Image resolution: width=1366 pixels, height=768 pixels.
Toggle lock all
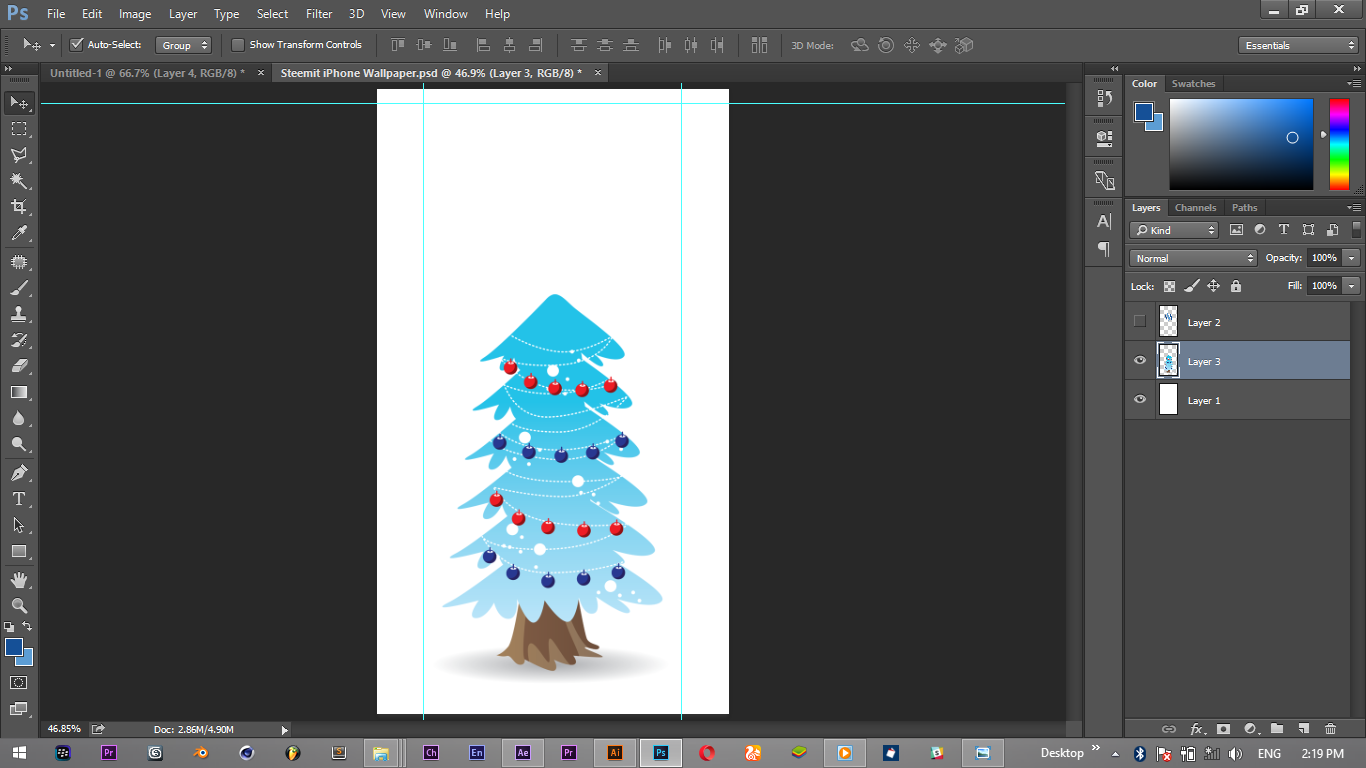point(1236,286)
